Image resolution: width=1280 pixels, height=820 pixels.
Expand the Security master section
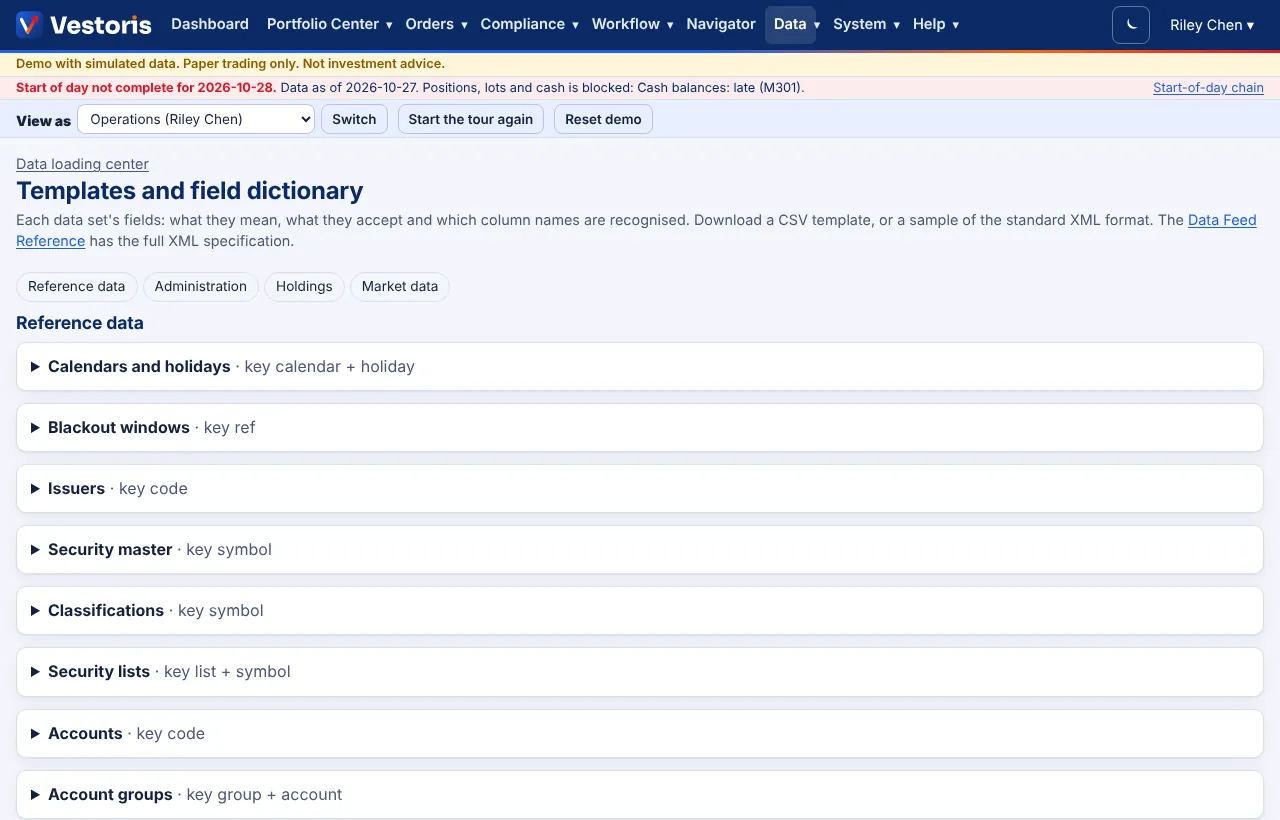pyautogui.click(x=640, y=550)
